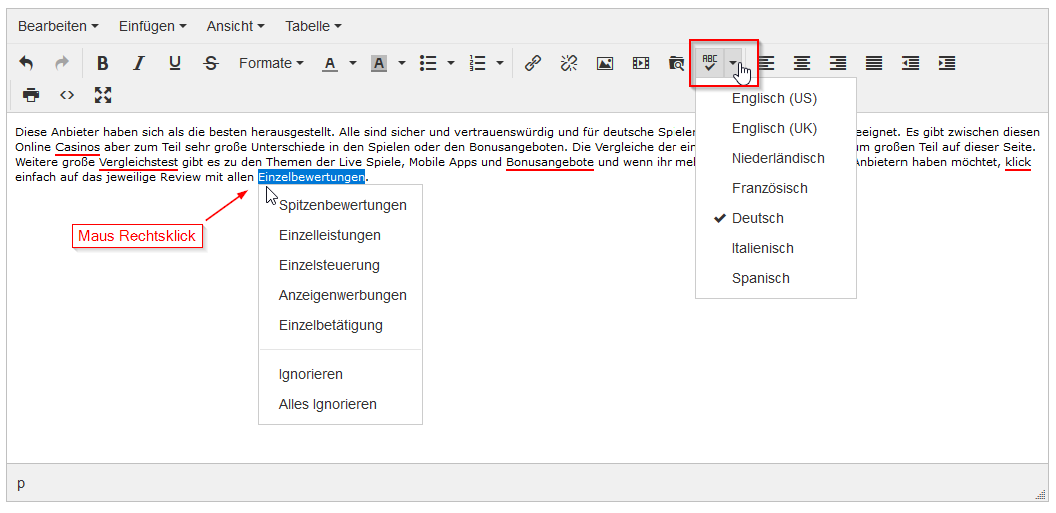
Task: Toggle strikethrough formatting
Action: pyautogui.click(x=211, y=63)
